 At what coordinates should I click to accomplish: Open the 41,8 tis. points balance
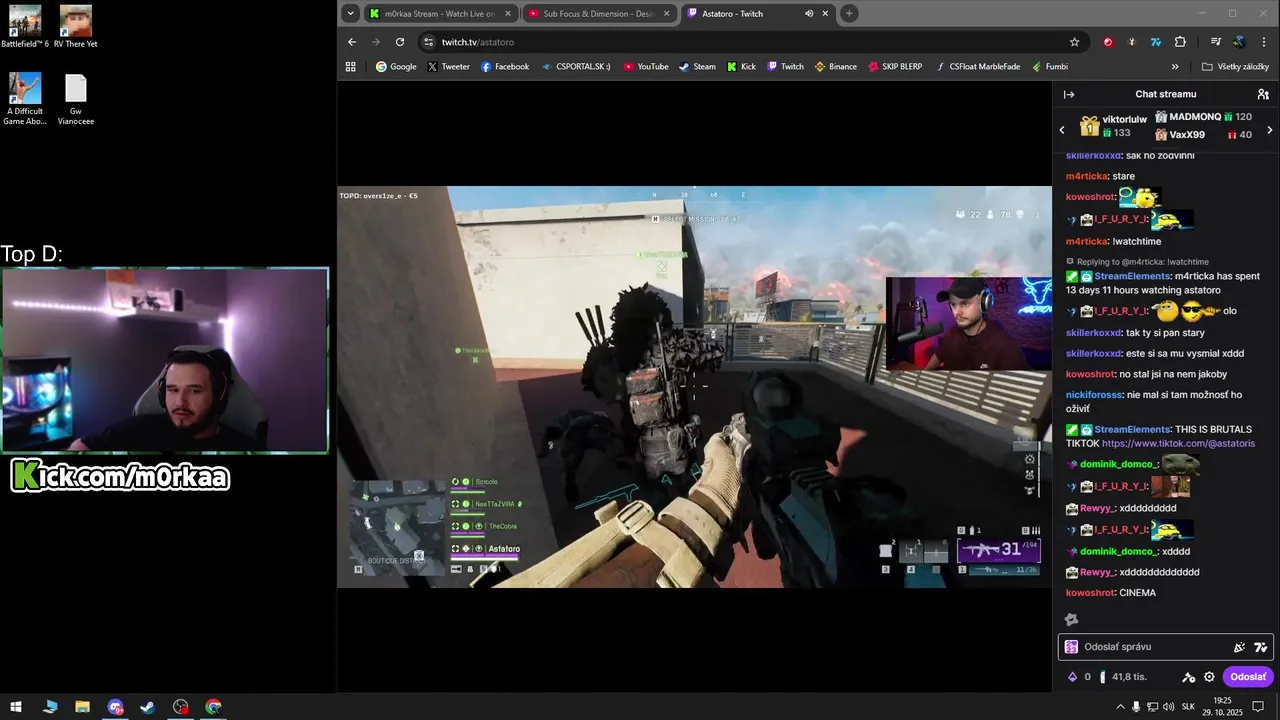click(x=1123, y=677)
